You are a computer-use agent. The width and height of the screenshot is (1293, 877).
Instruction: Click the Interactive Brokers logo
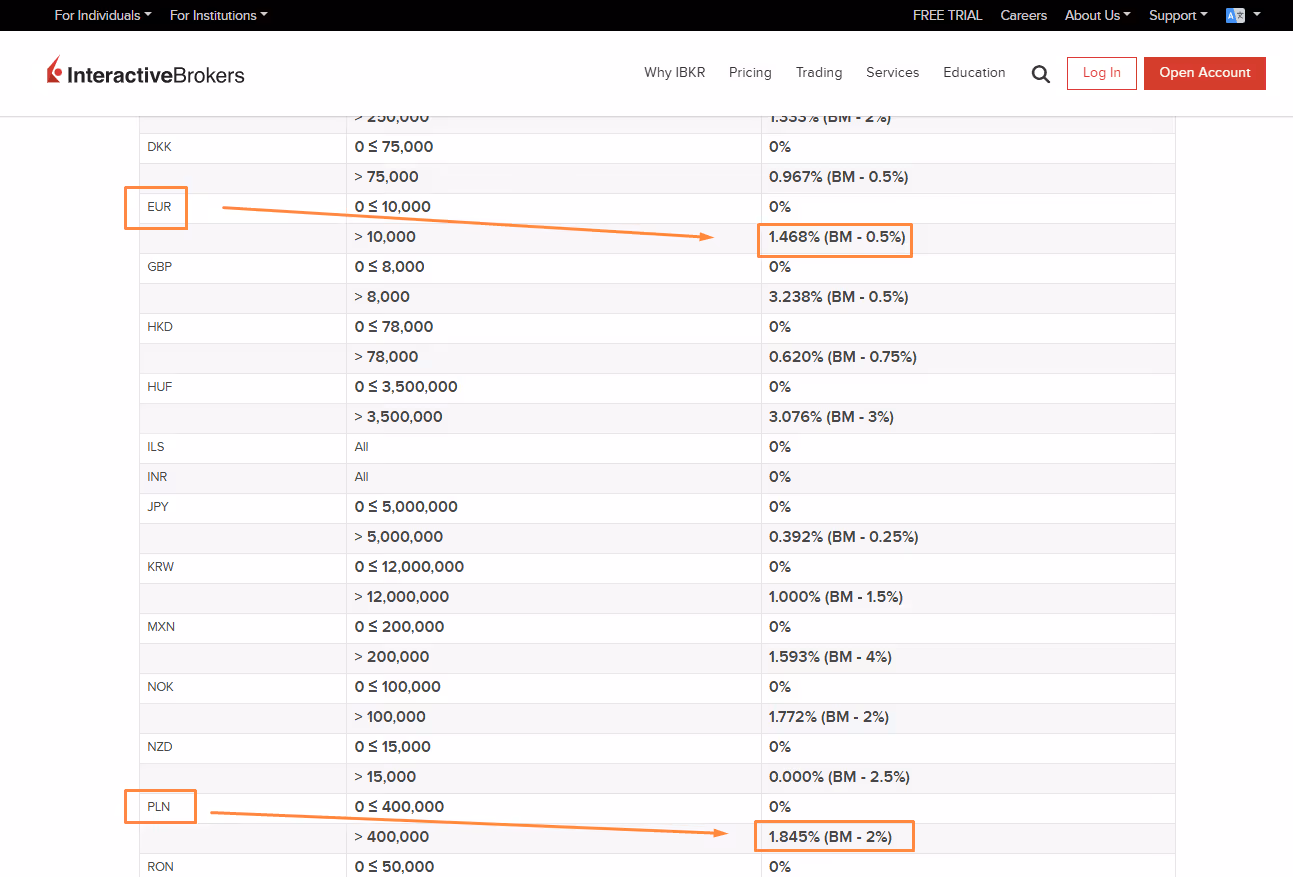point(146,72)
